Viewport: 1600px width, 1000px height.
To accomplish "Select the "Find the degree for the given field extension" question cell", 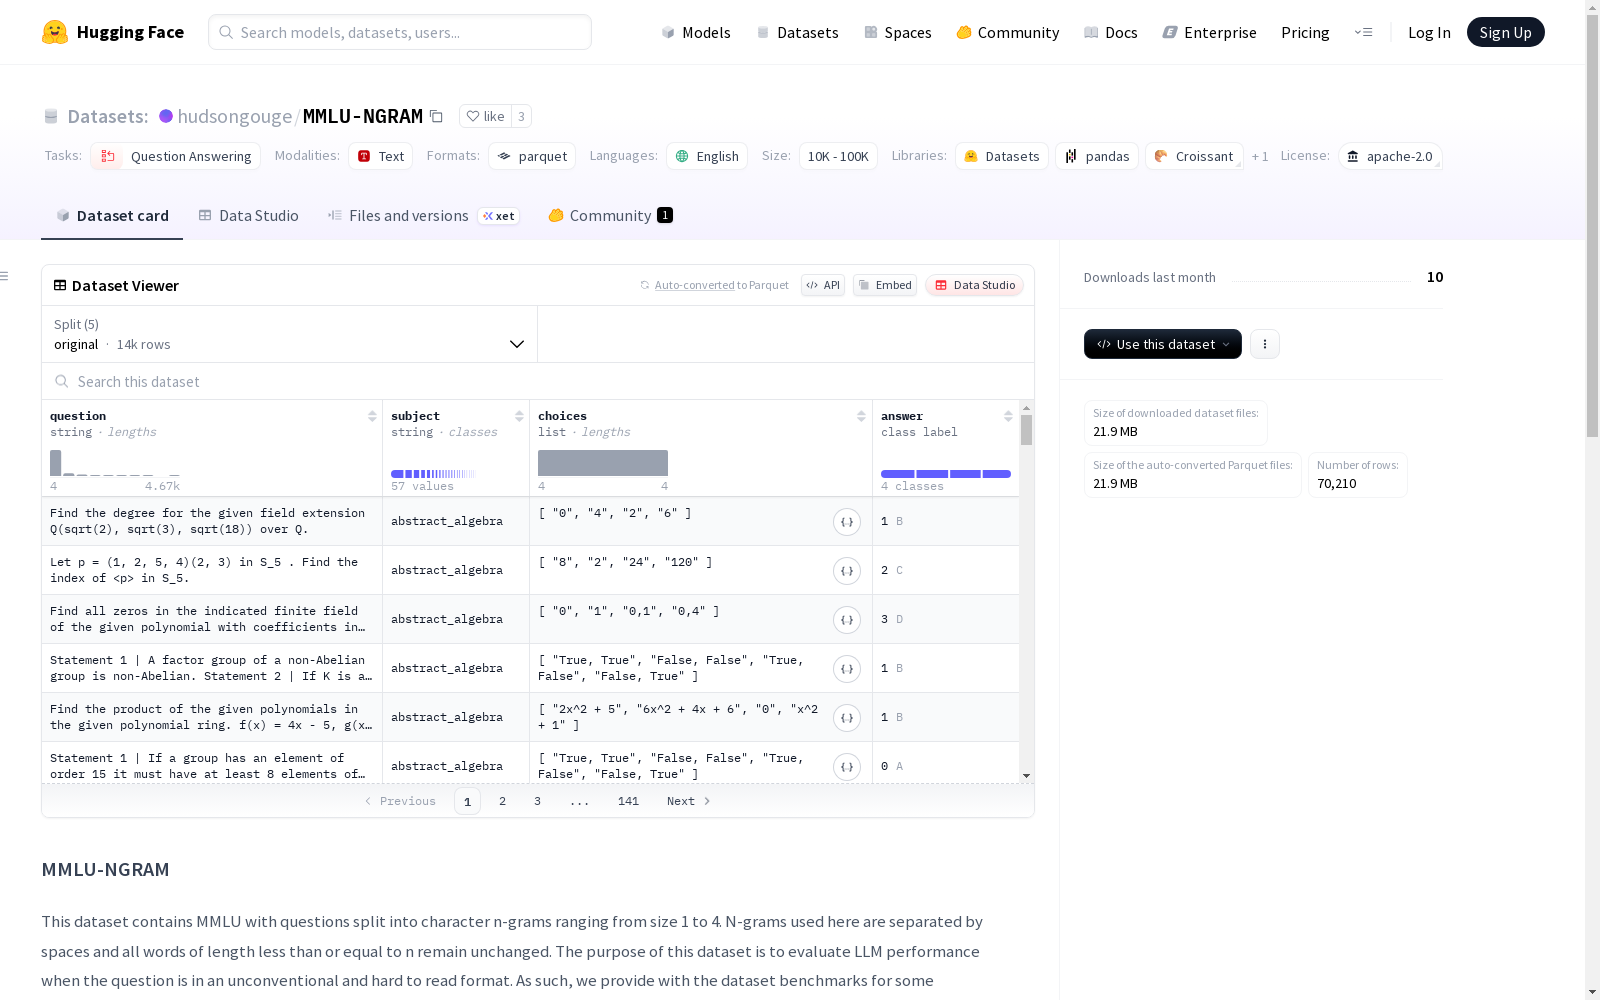I will pos(212,521).
